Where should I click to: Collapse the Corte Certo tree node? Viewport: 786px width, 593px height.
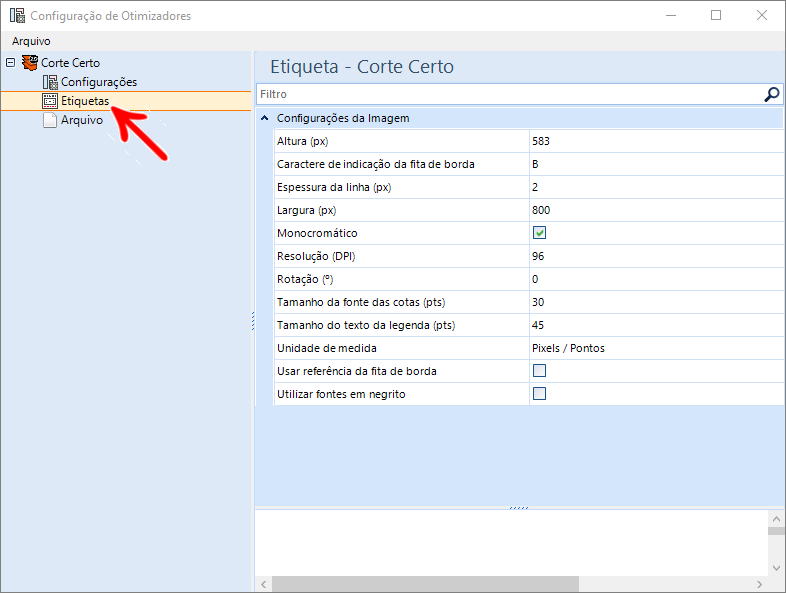point(11,63)
